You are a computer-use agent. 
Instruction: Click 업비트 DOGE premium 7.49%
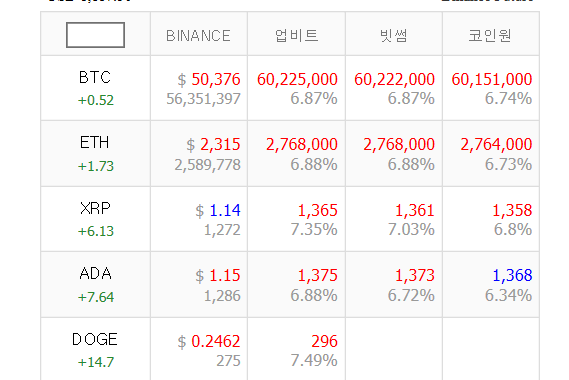pos(314,361)
